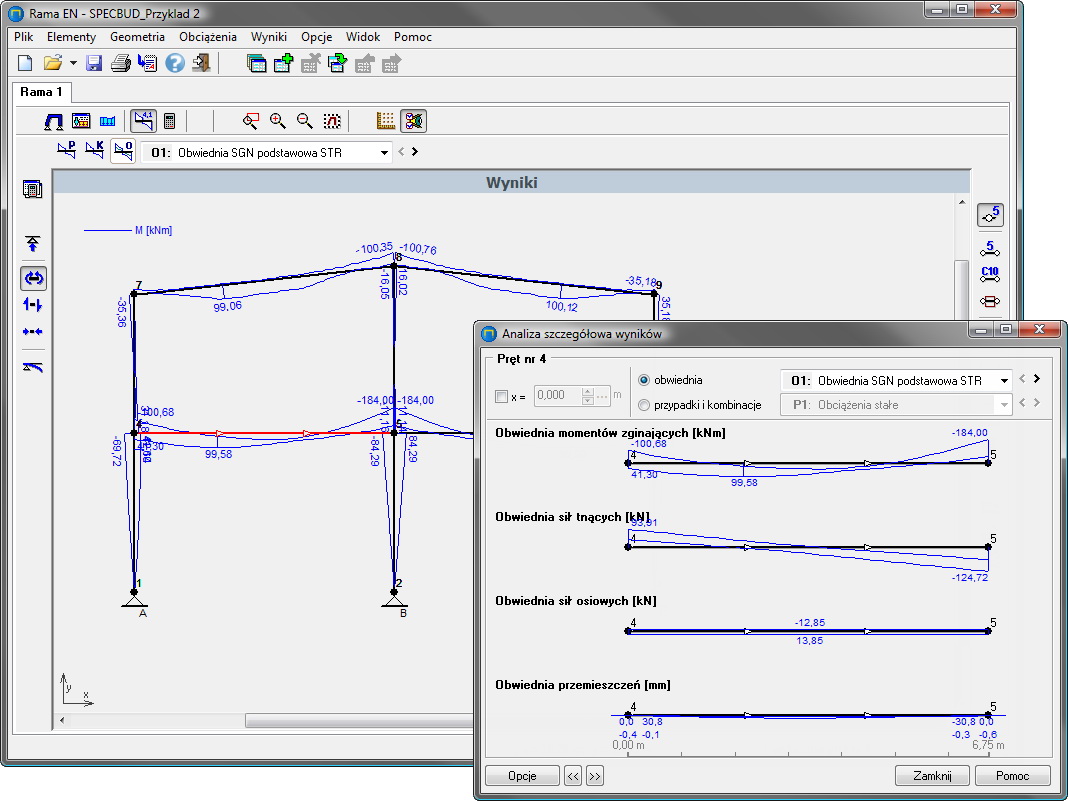Click the Save (floppy disk) toolbar icon
Viewport: 1068px width, 801px height.
tap(94, 63)
